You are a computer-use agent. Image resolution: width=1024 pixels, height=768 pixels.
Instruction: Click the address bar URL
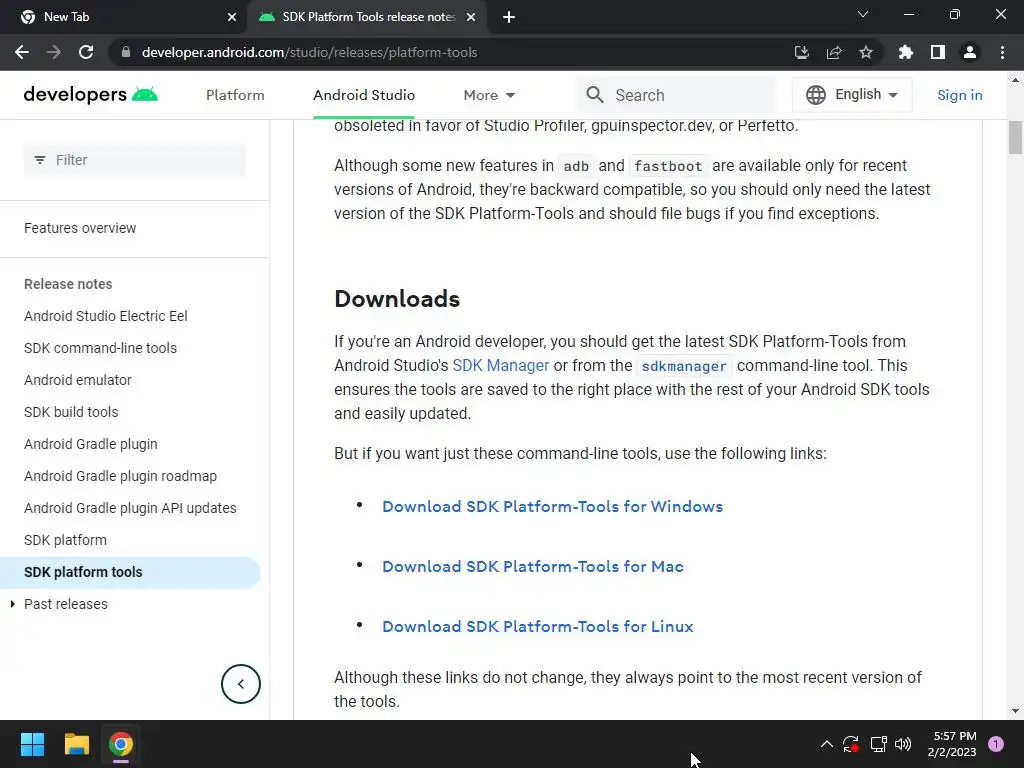(309, 52)
